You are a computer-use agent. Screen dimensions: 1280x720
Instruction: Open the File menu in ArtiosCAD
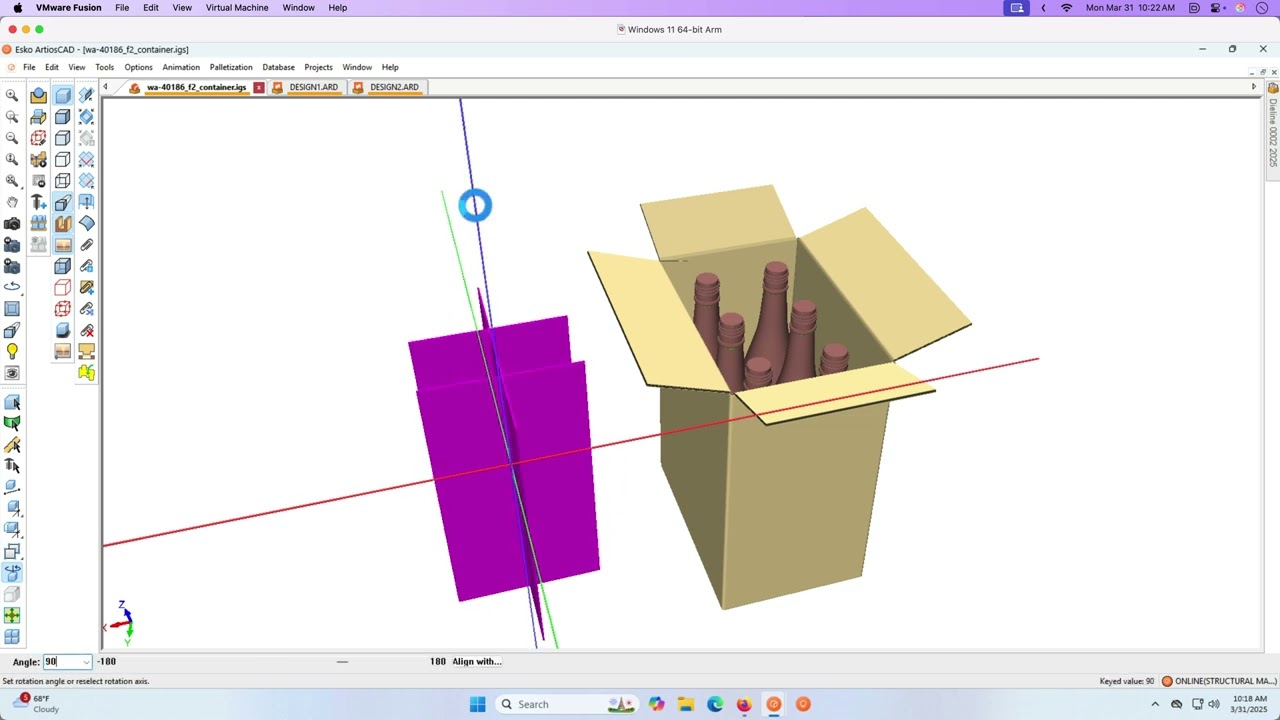coord(29,67)
